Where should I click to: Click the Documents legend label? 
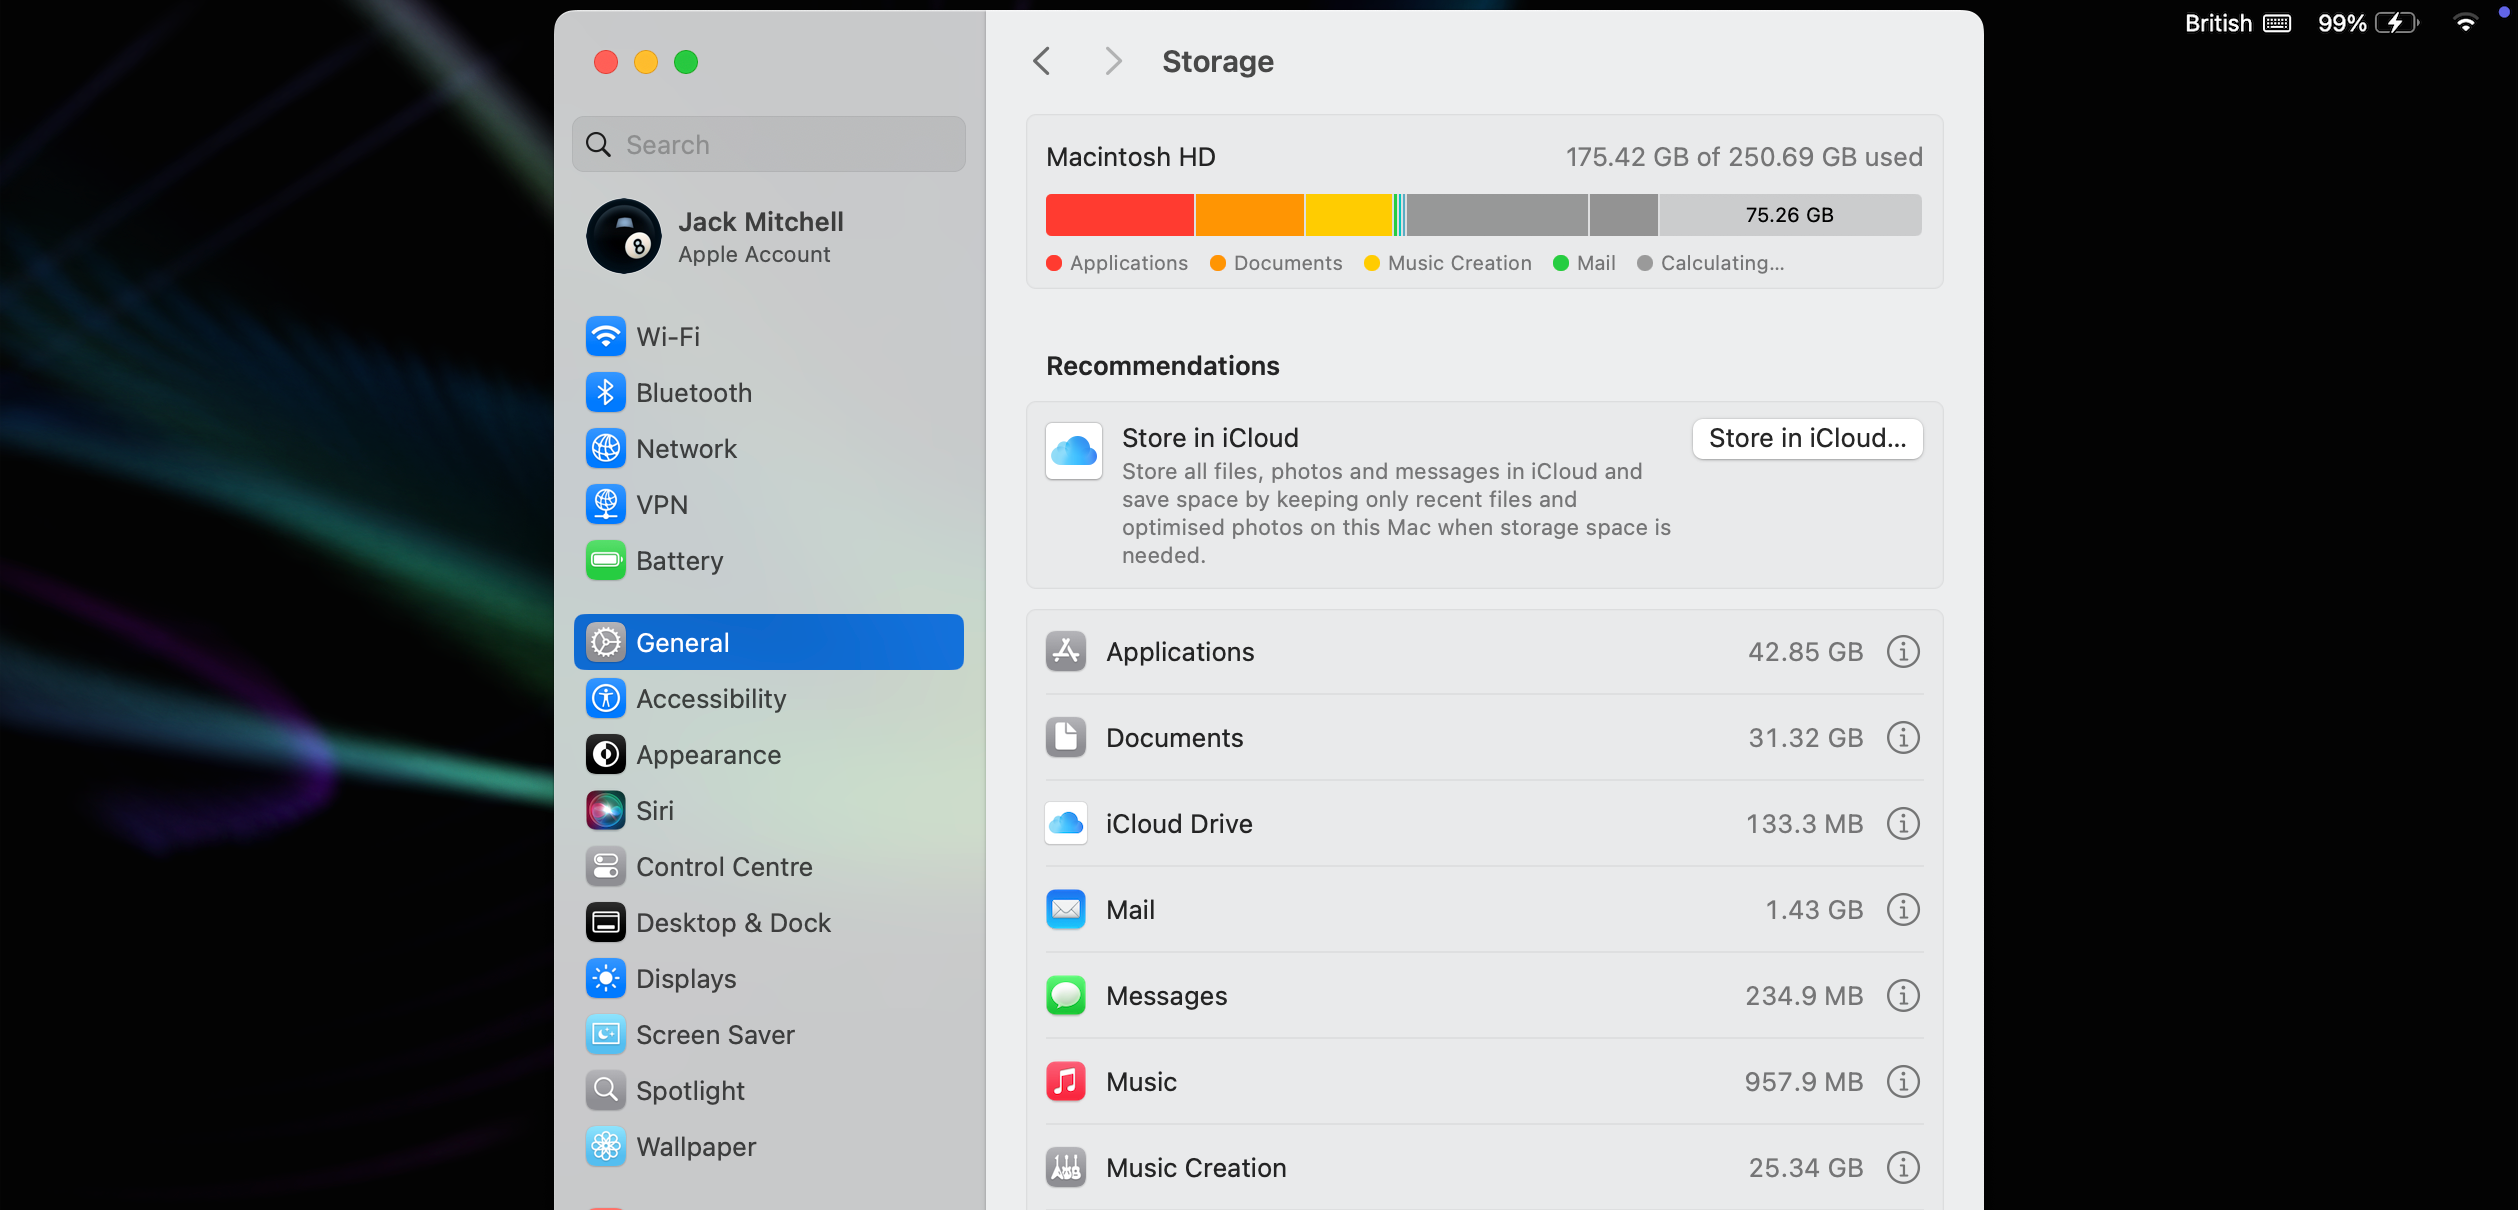tap(1288, 263)
